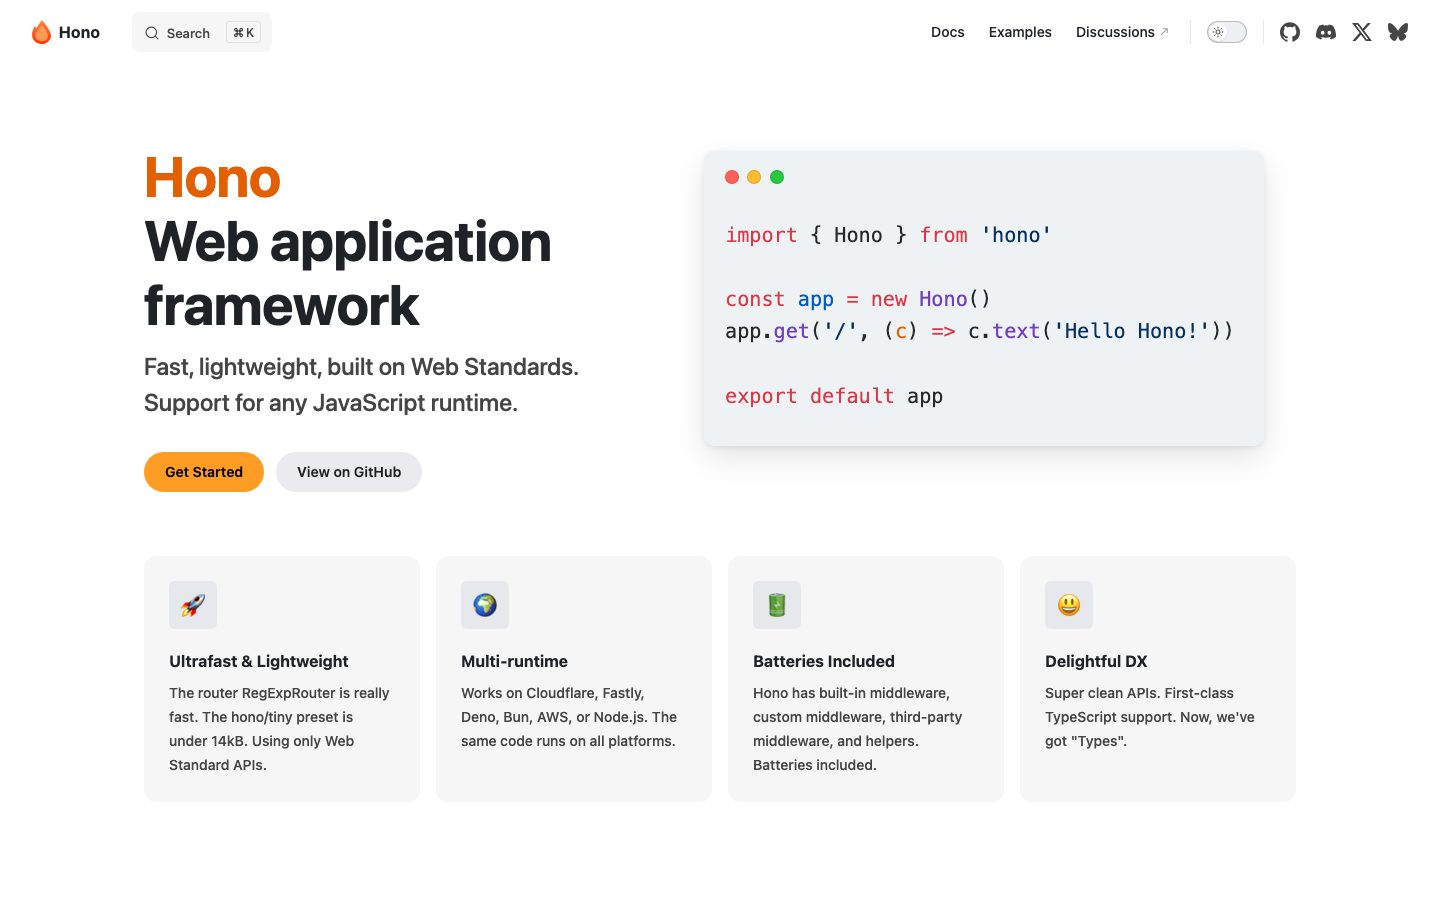The height and width of the screenshot is (900, 1440).
Task: Click the red dot in code window
Action: point(732,177)
